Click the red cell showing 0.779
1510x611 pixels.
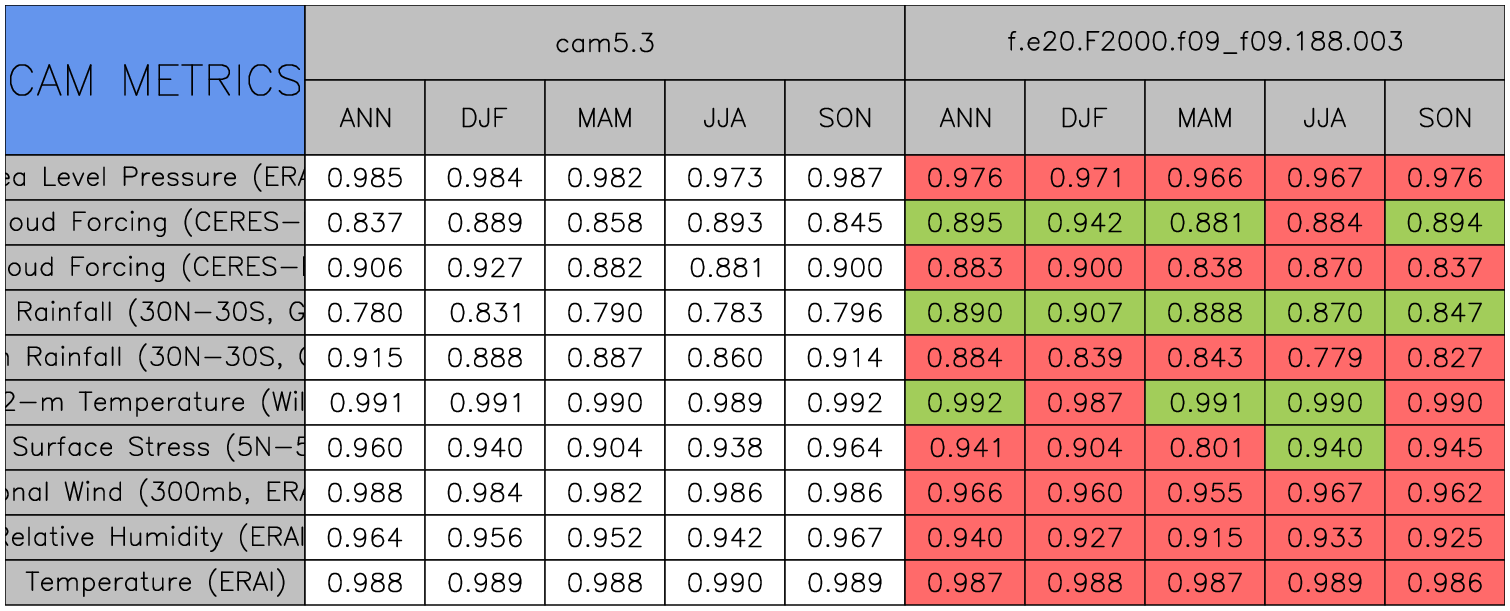click(1325, 358)
